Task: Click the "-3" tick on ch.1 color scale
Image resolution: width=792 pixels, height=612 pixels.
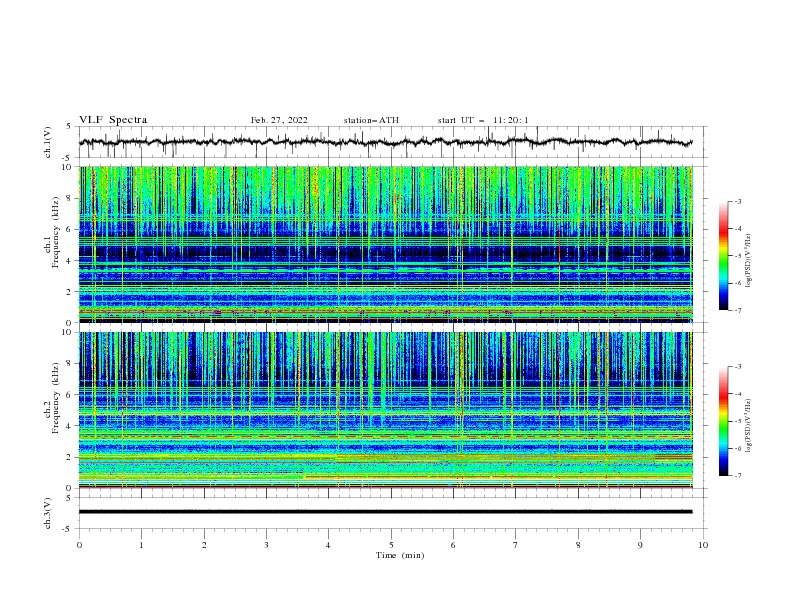Action: click(737, 201)
